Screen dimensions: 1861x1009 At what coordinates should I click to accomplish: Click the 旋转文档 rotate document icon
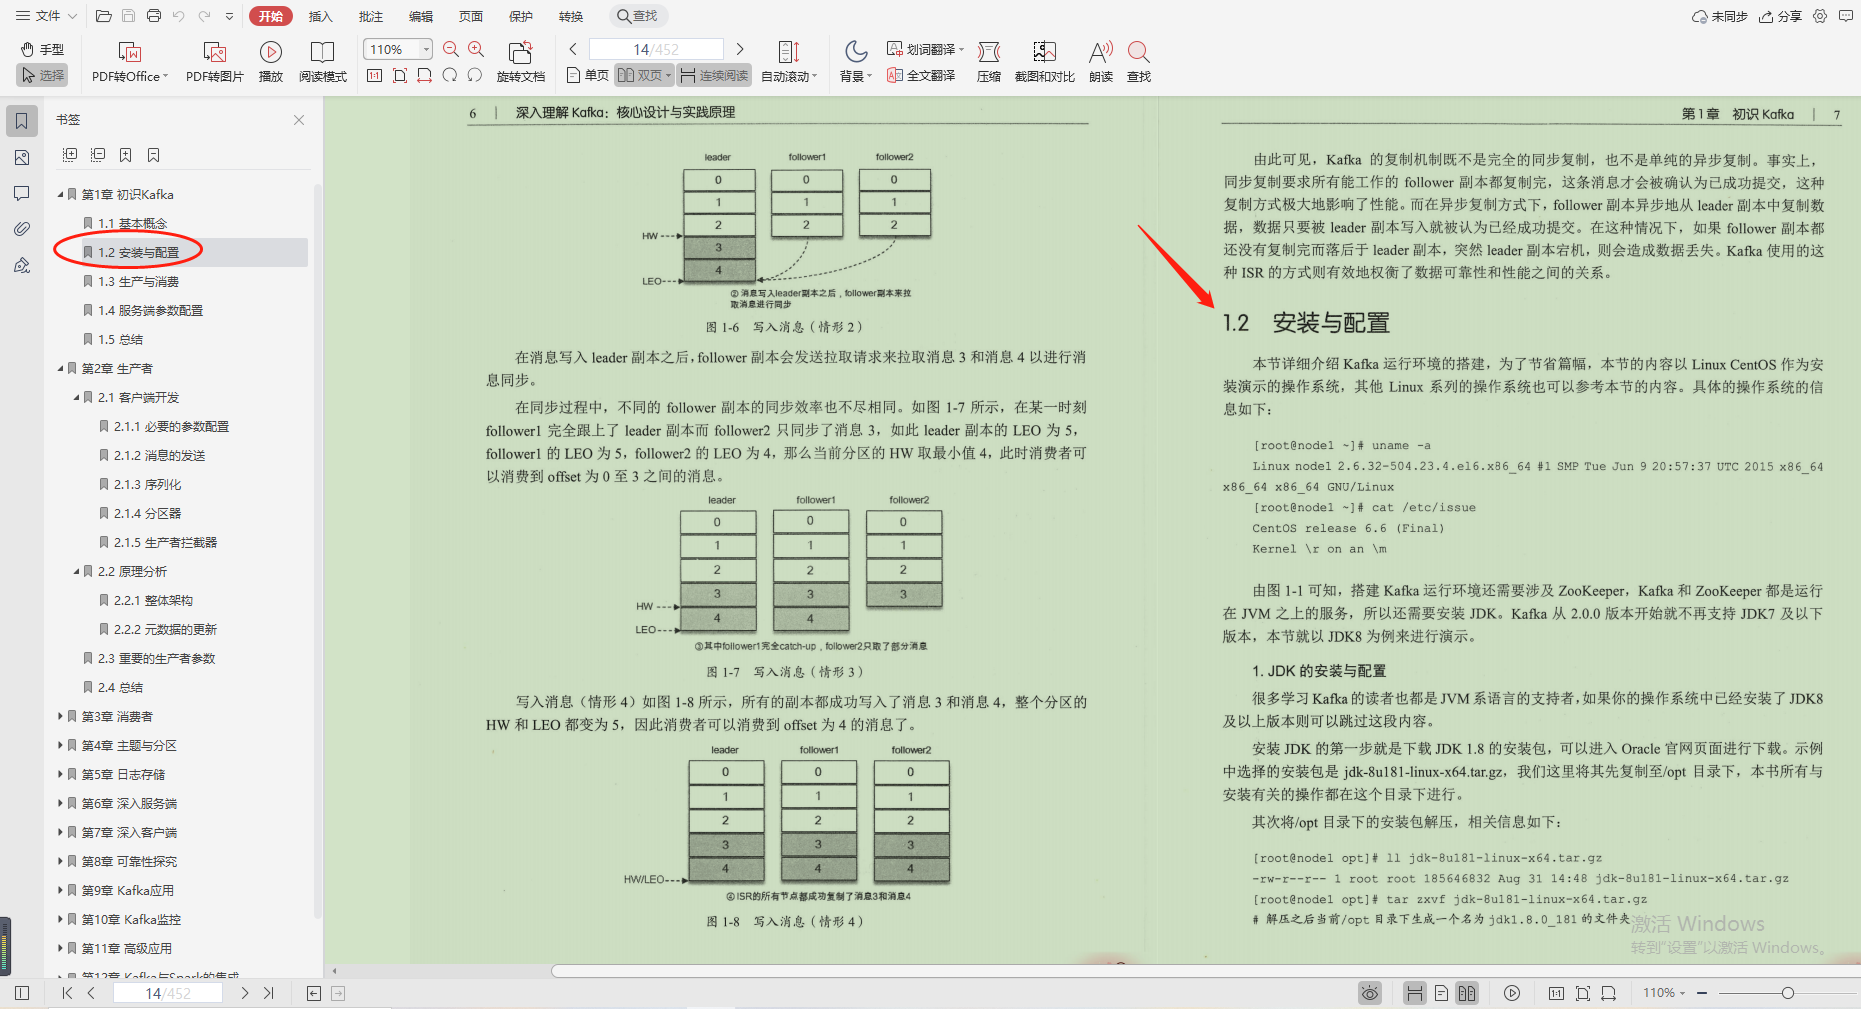(520, 62)
